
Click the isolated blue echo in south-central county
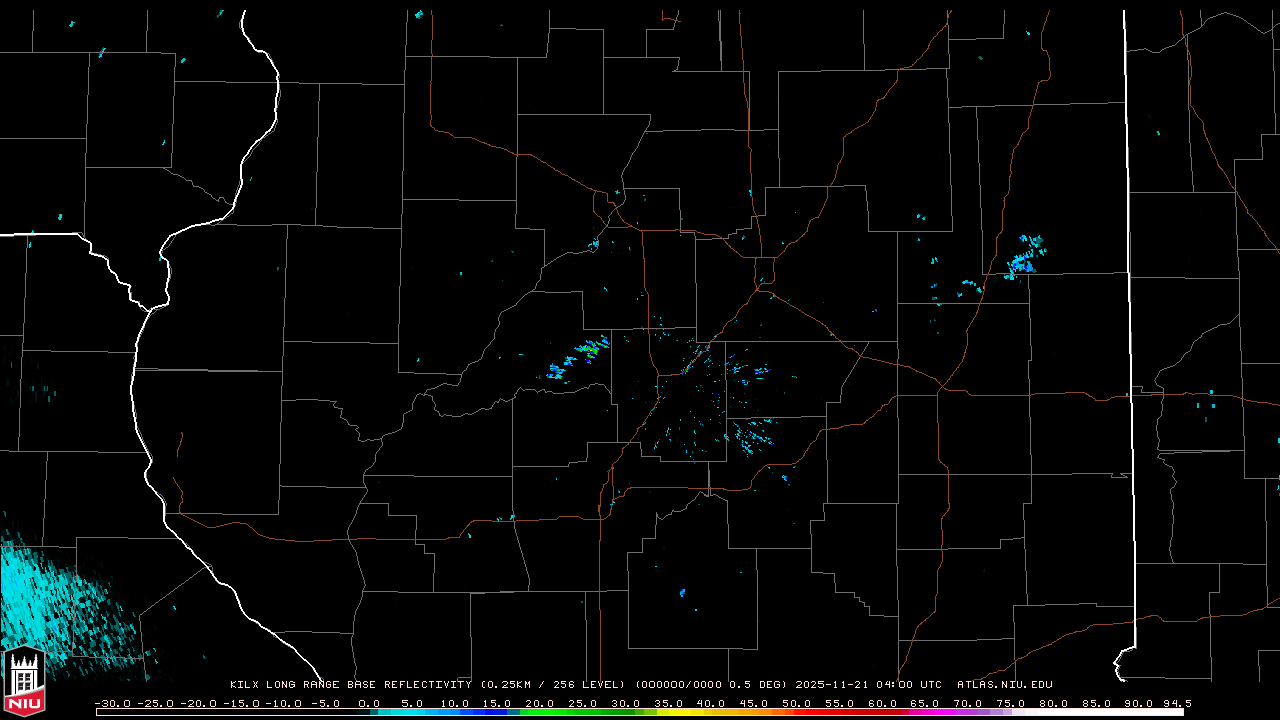coord(682,592)
